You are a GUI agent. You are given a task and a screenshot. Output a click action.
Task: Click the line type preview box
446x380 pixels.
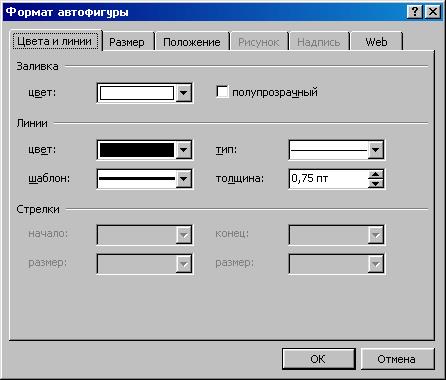(329, 150)
